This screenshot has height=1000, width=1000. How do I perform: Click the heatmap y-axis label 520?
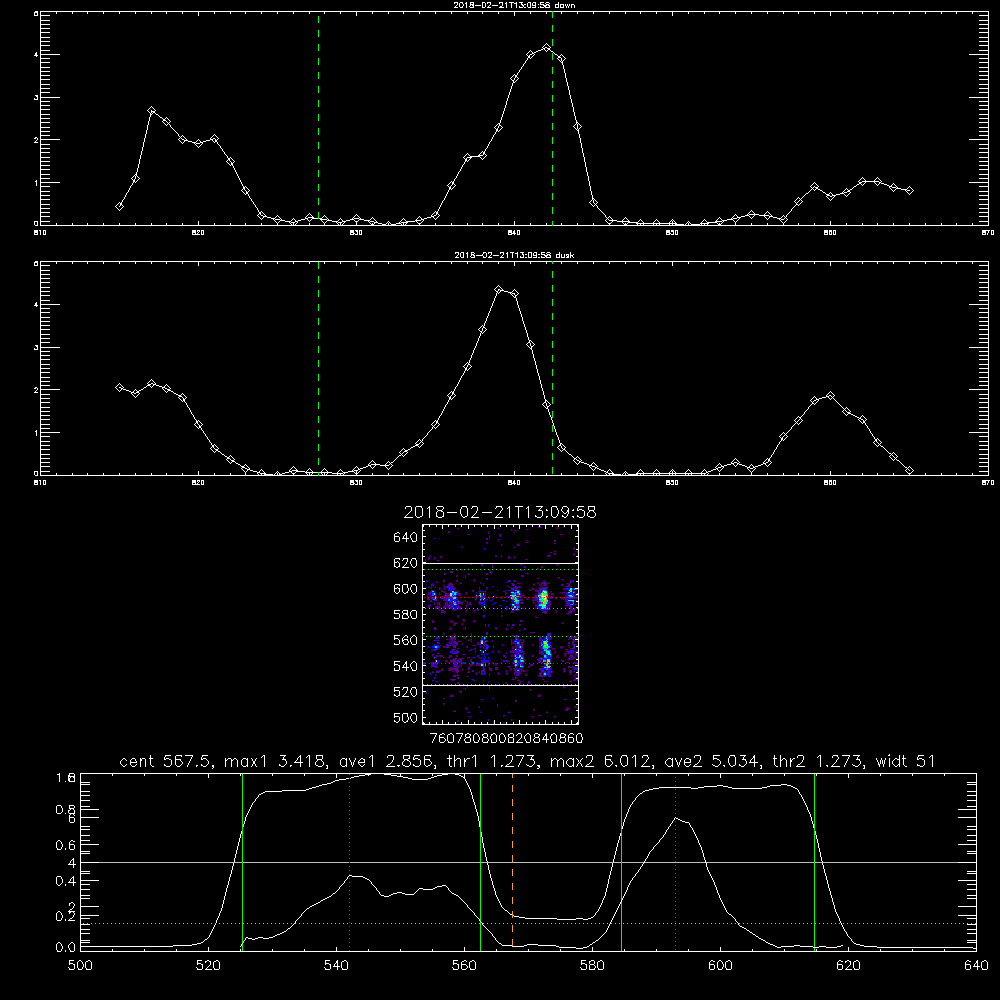point(406,692)
